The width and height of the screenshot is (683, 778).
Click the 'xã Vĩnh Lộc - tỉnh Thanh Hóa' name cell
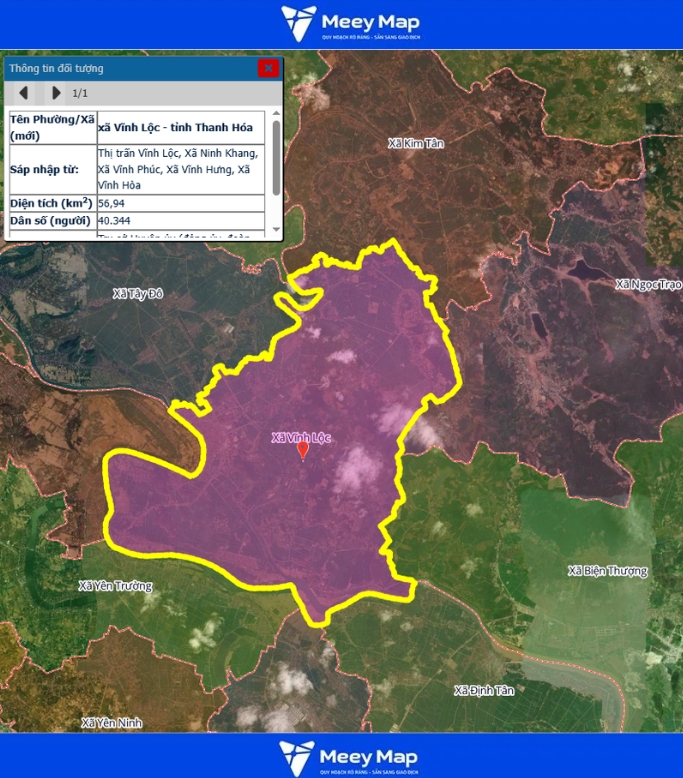tap(180, 127)
